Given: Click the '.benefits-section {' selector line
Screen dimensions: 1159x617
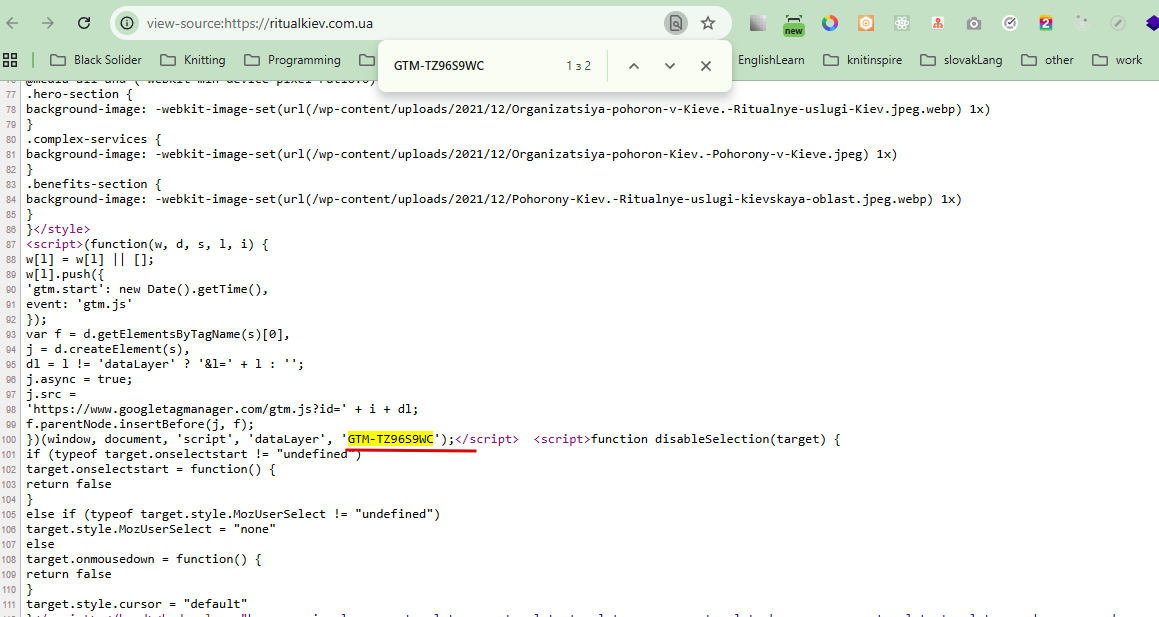Looking at the screenshot, I should pos(94,184).
